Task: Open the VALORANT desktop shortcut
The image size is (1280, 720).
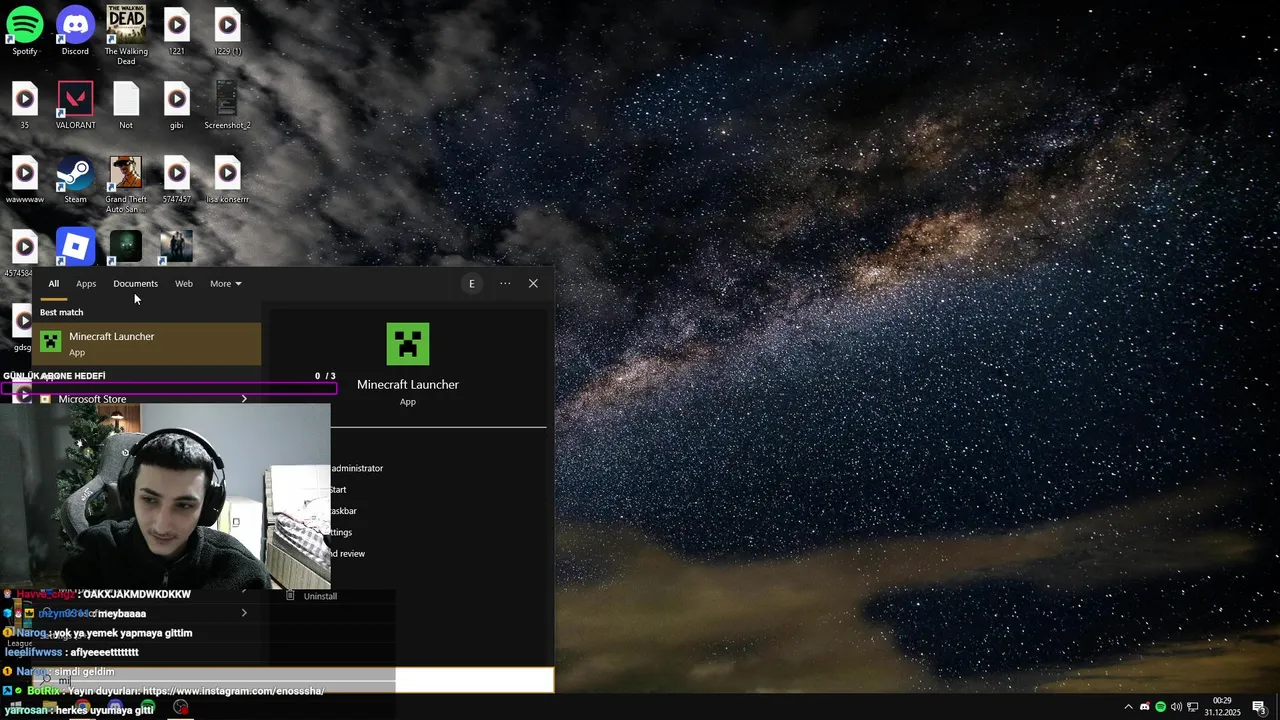Action: click(x=75, y=106)
